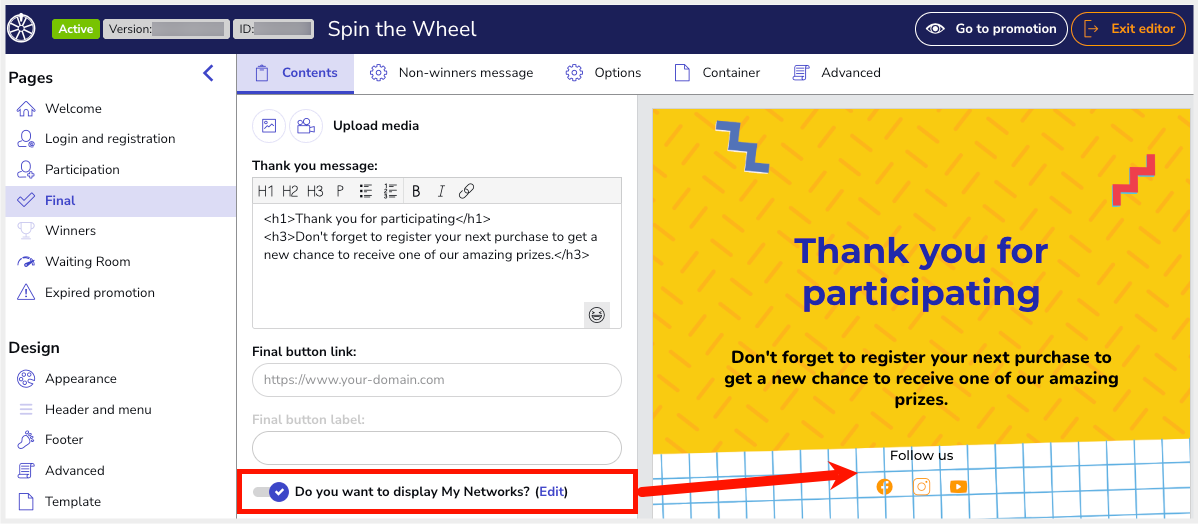Image resolution: width=1198 pixels, height=524 pixels.
Task: Click the Exit editor button
Action: (1128, 29)
